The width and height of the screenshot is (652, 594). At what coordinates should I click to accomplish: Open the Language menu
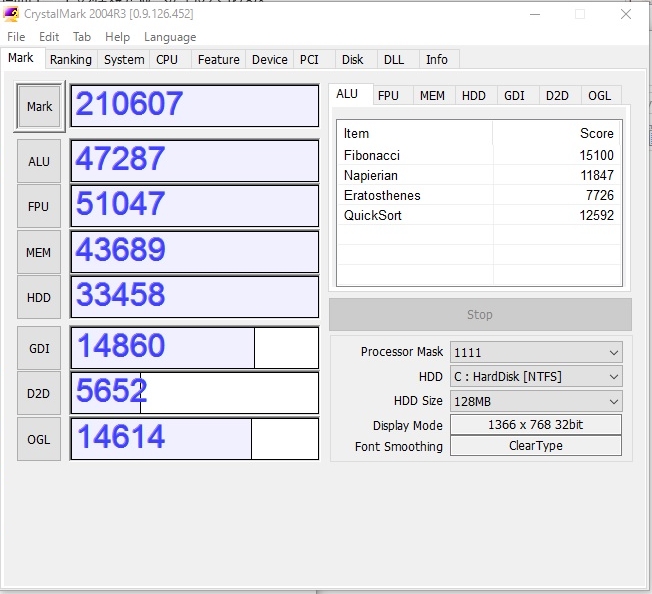(x=170, y=37)
